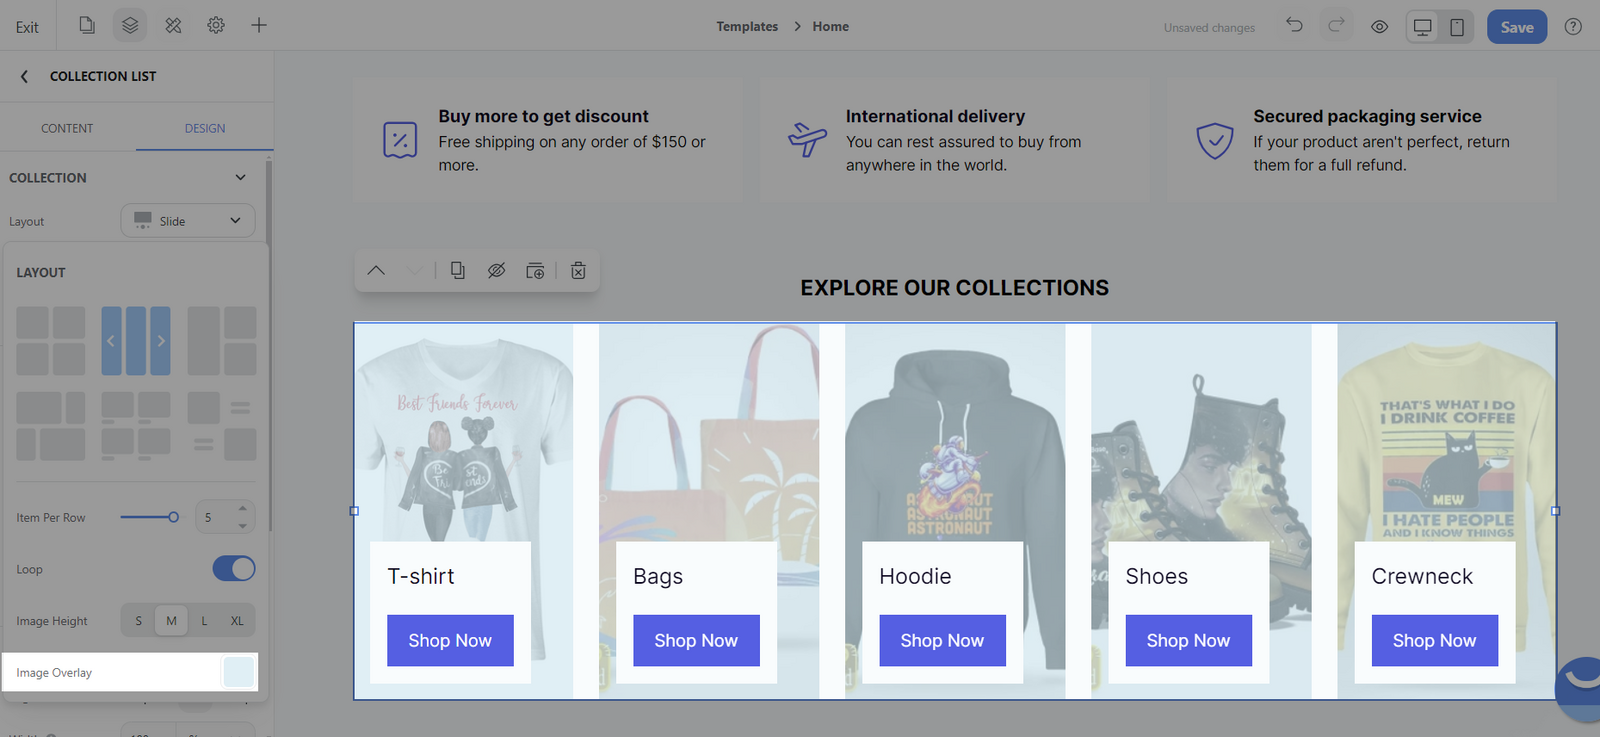Click Shop Now under Hoodie
The width and height of the screenshot is (1600, 737).
(x=942, y=641)
